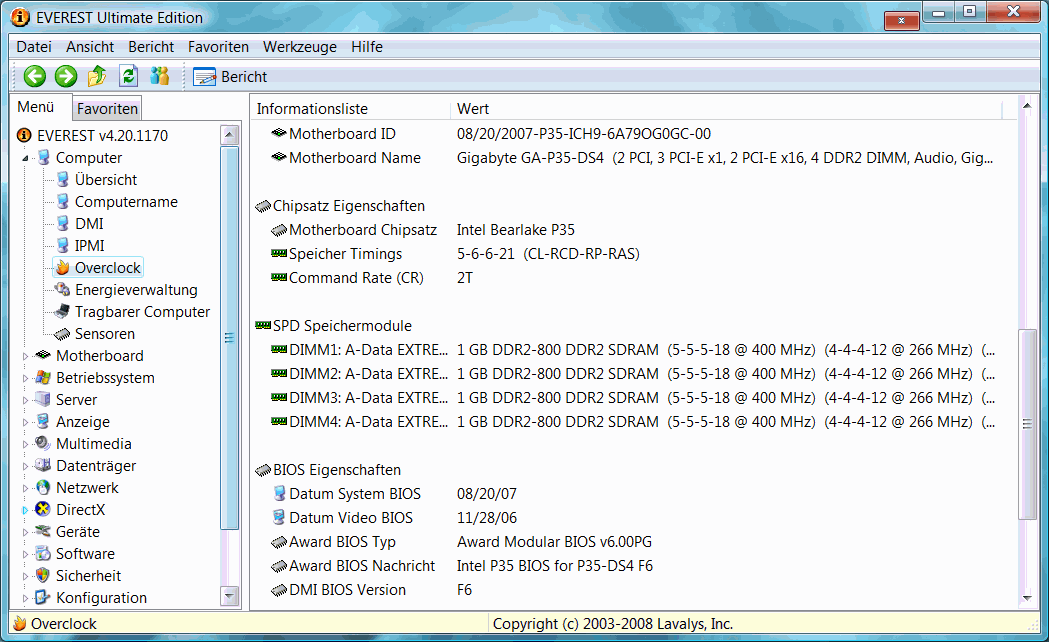
Task: Click the Refresh toolbar icon
Action: pos(128,76)
